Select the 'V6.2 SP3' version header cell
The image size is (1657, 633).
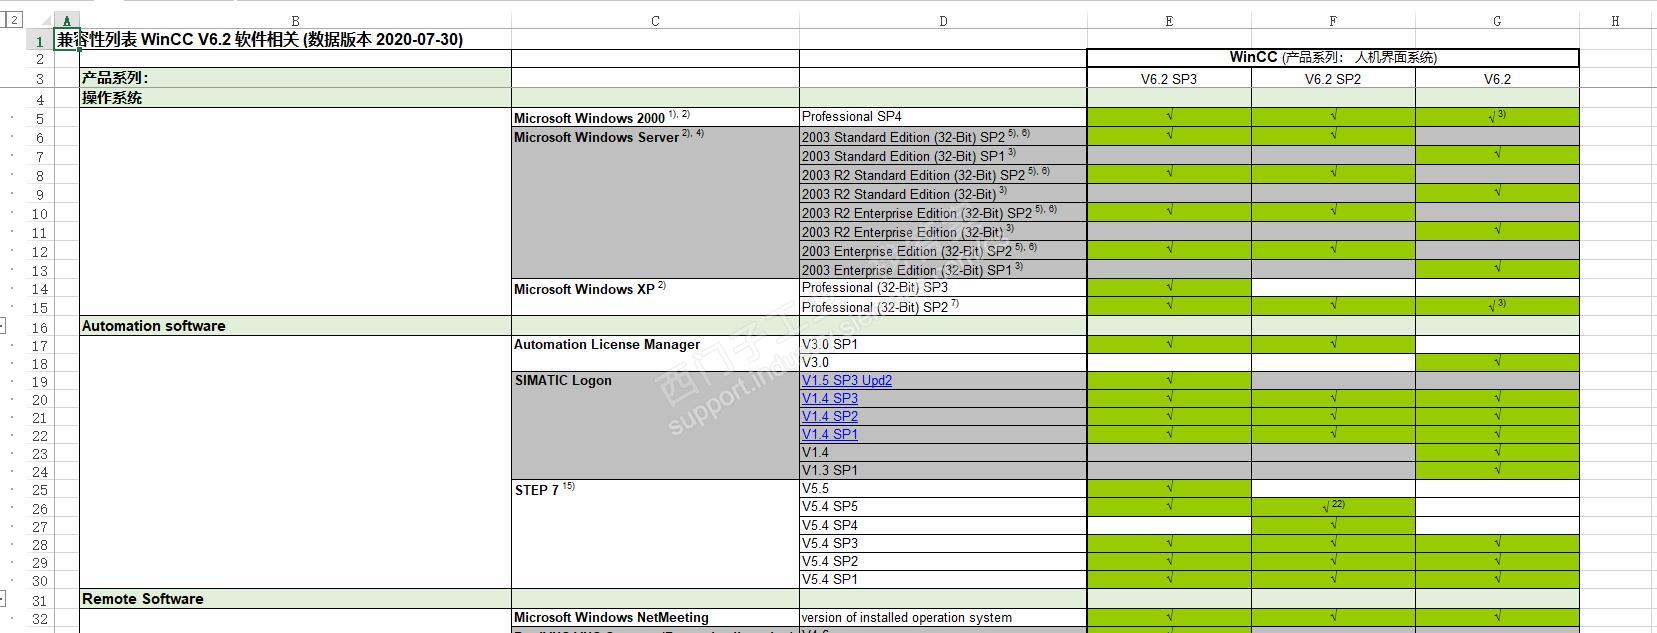[1169, 78]
